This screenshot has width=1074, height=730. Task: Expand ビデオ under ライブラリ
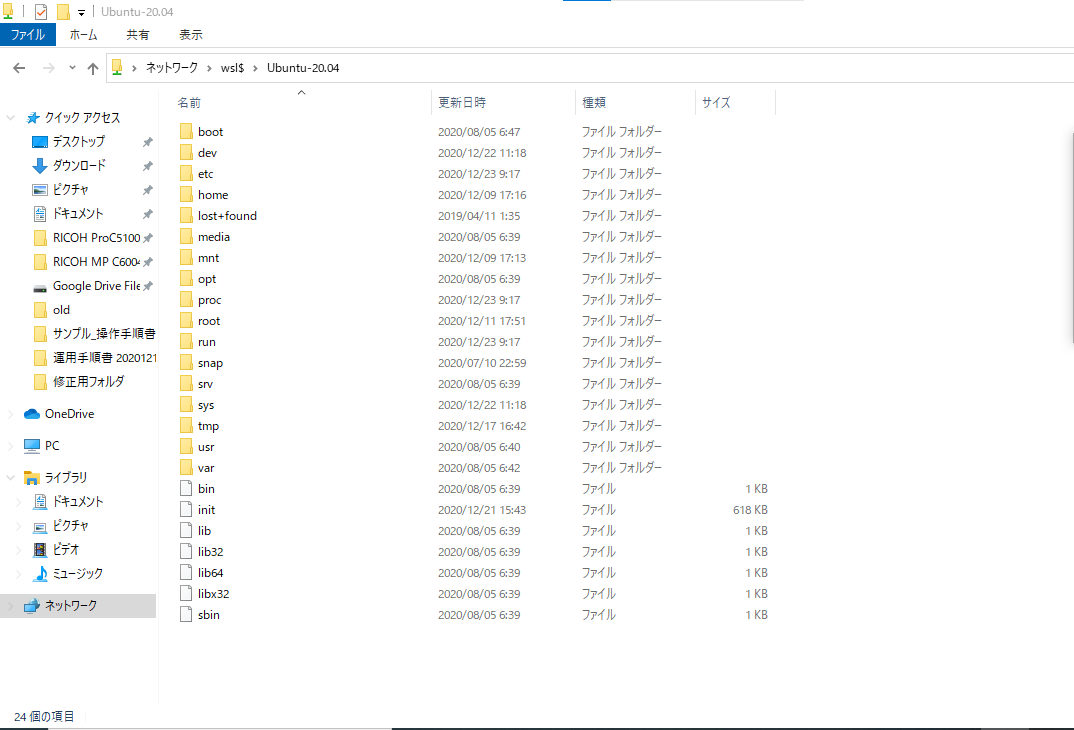click(18, 549)
